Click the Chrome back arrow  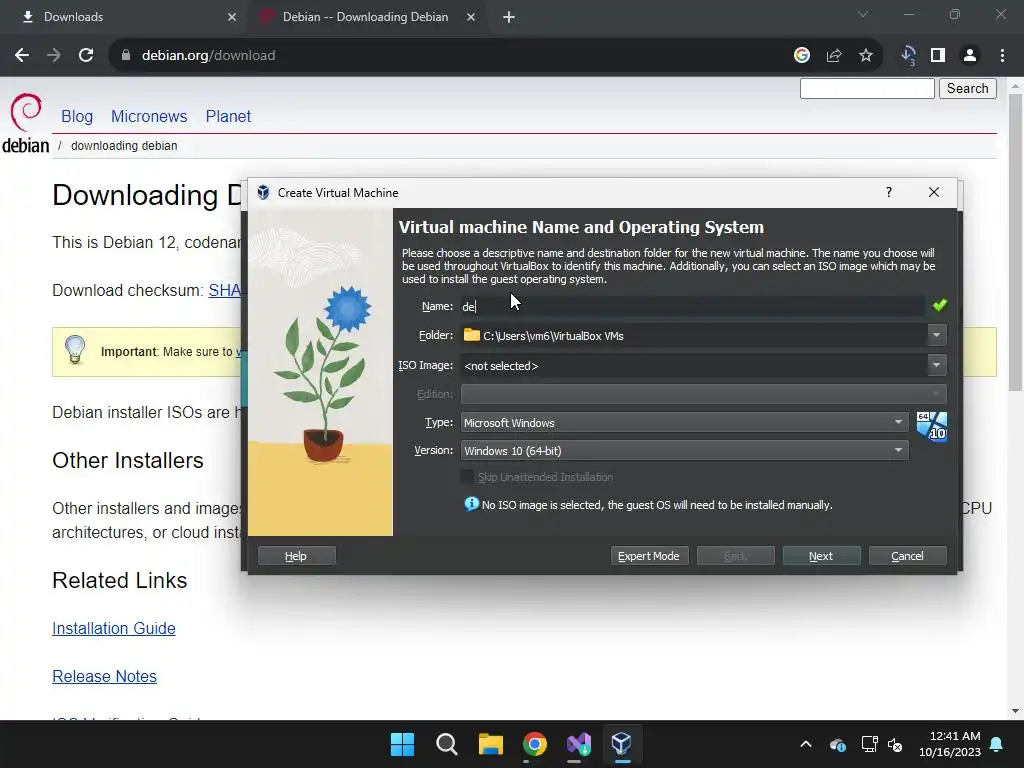click(x=22, y=56)
